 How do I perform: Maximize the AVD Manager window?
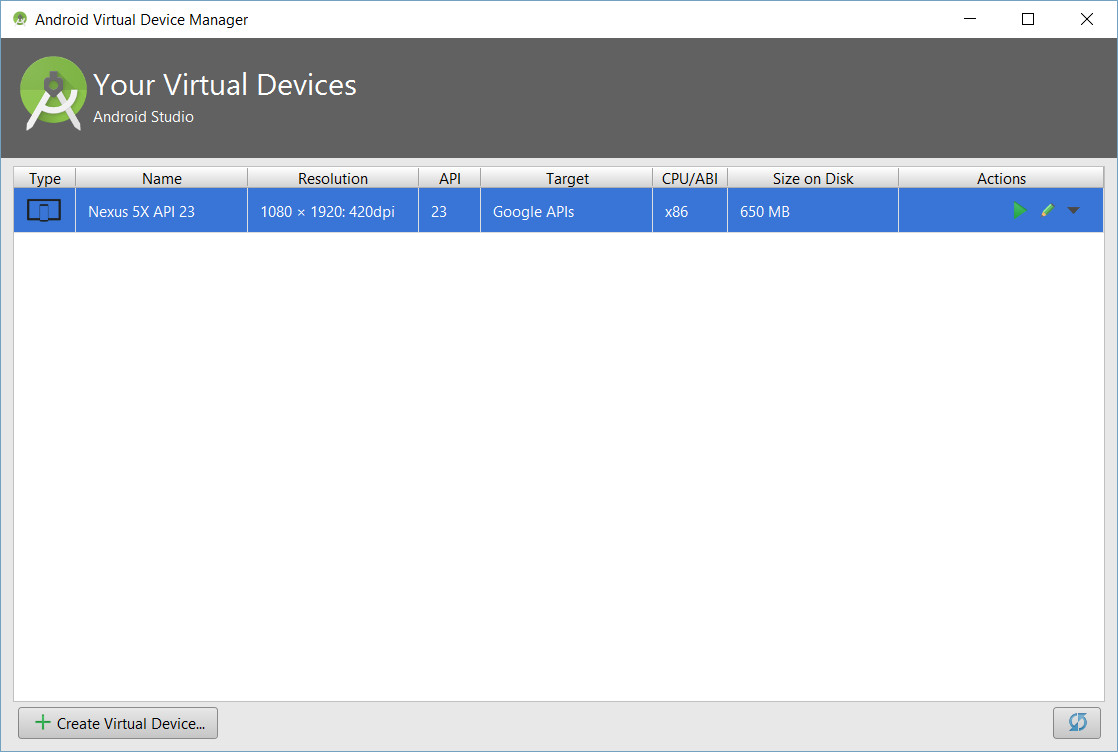pos(1027,19)
